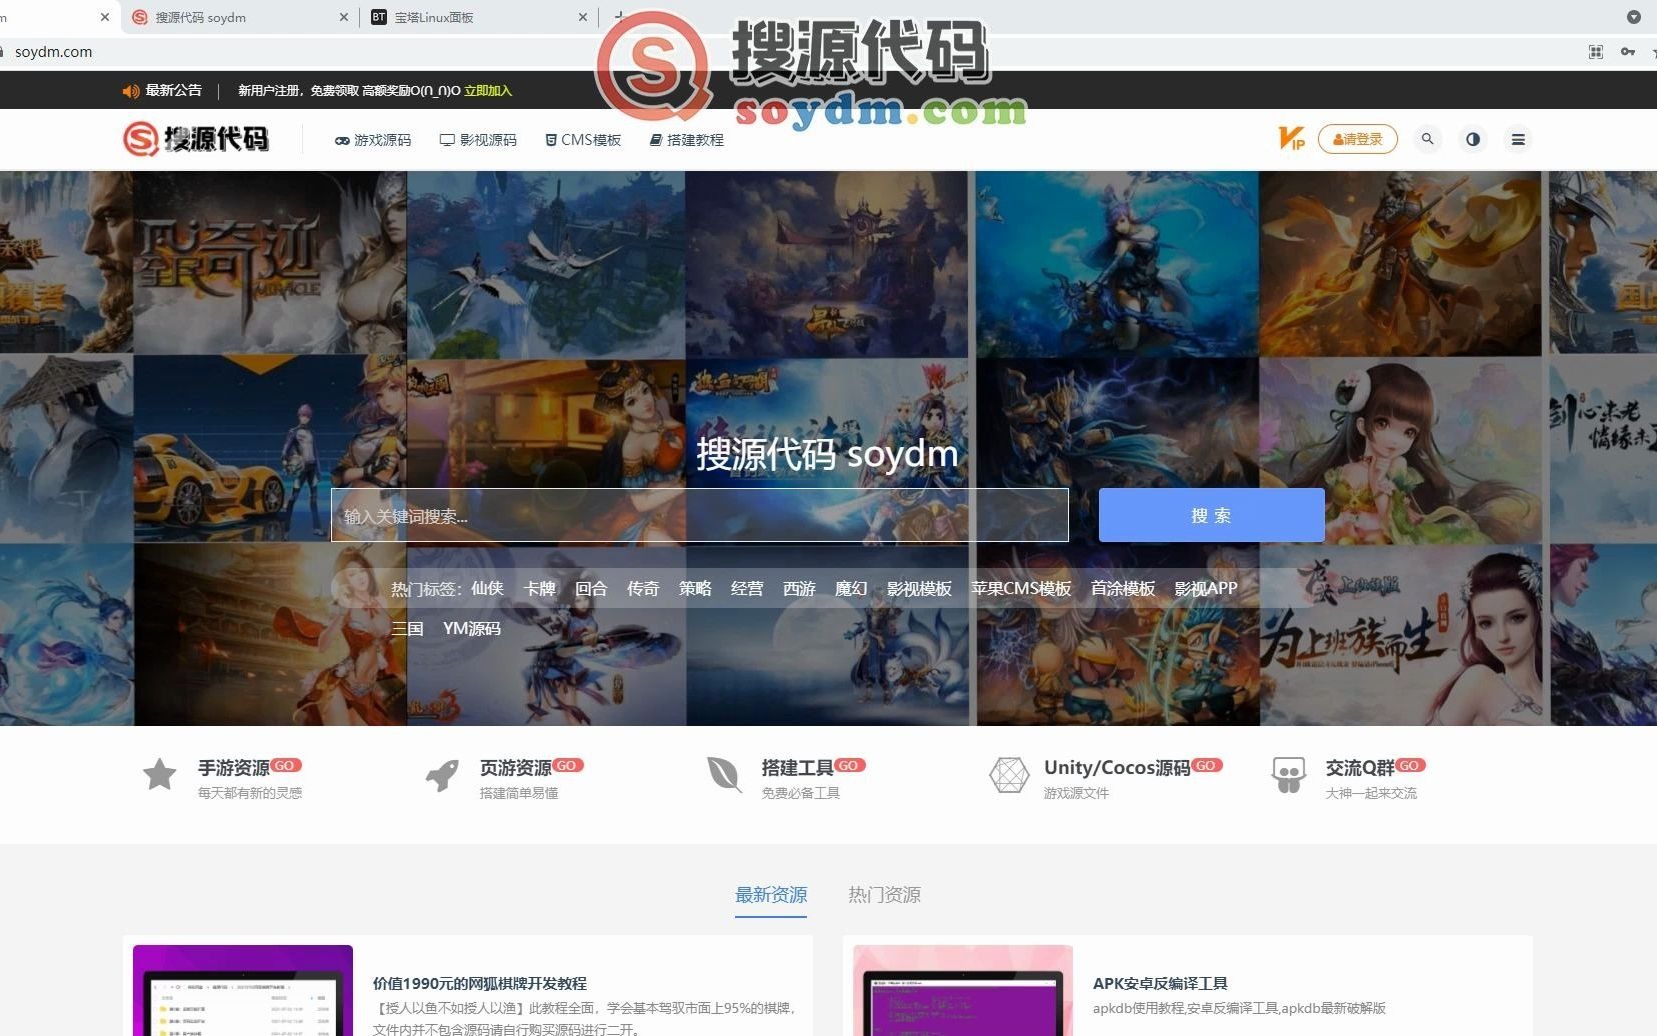Image resolution: width=1657 pixels, height=1036 pixels.
Task: Click the group icon beside 交流Q群
Action: 1289,775
